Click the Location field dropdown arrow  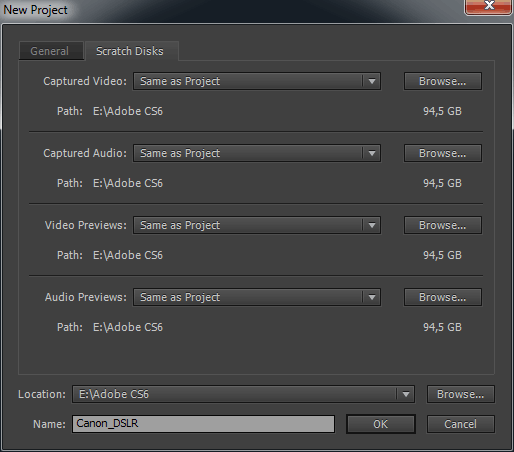tap(406, 394)
